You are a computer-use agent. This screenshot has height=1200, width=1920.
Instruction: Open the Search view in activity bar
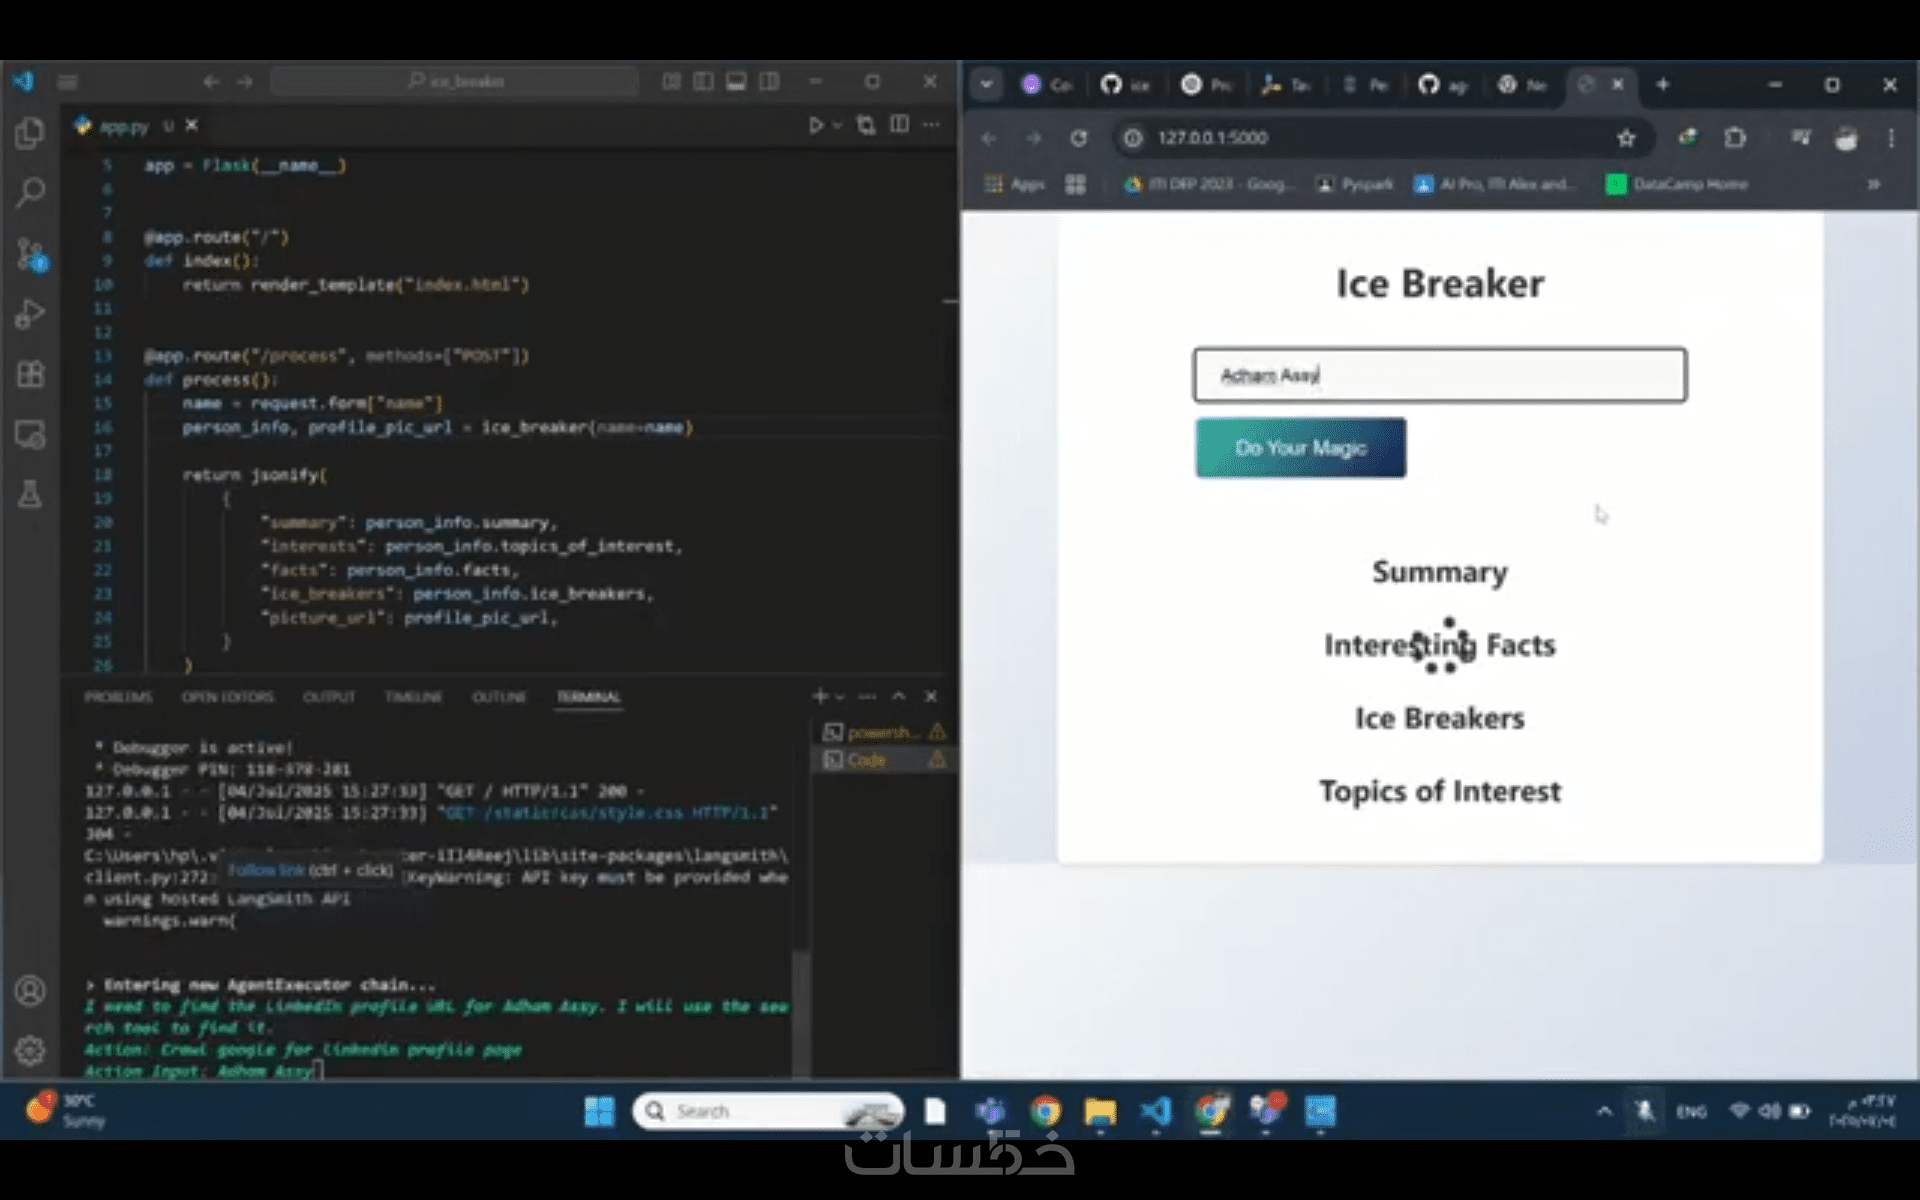point(30,192)
